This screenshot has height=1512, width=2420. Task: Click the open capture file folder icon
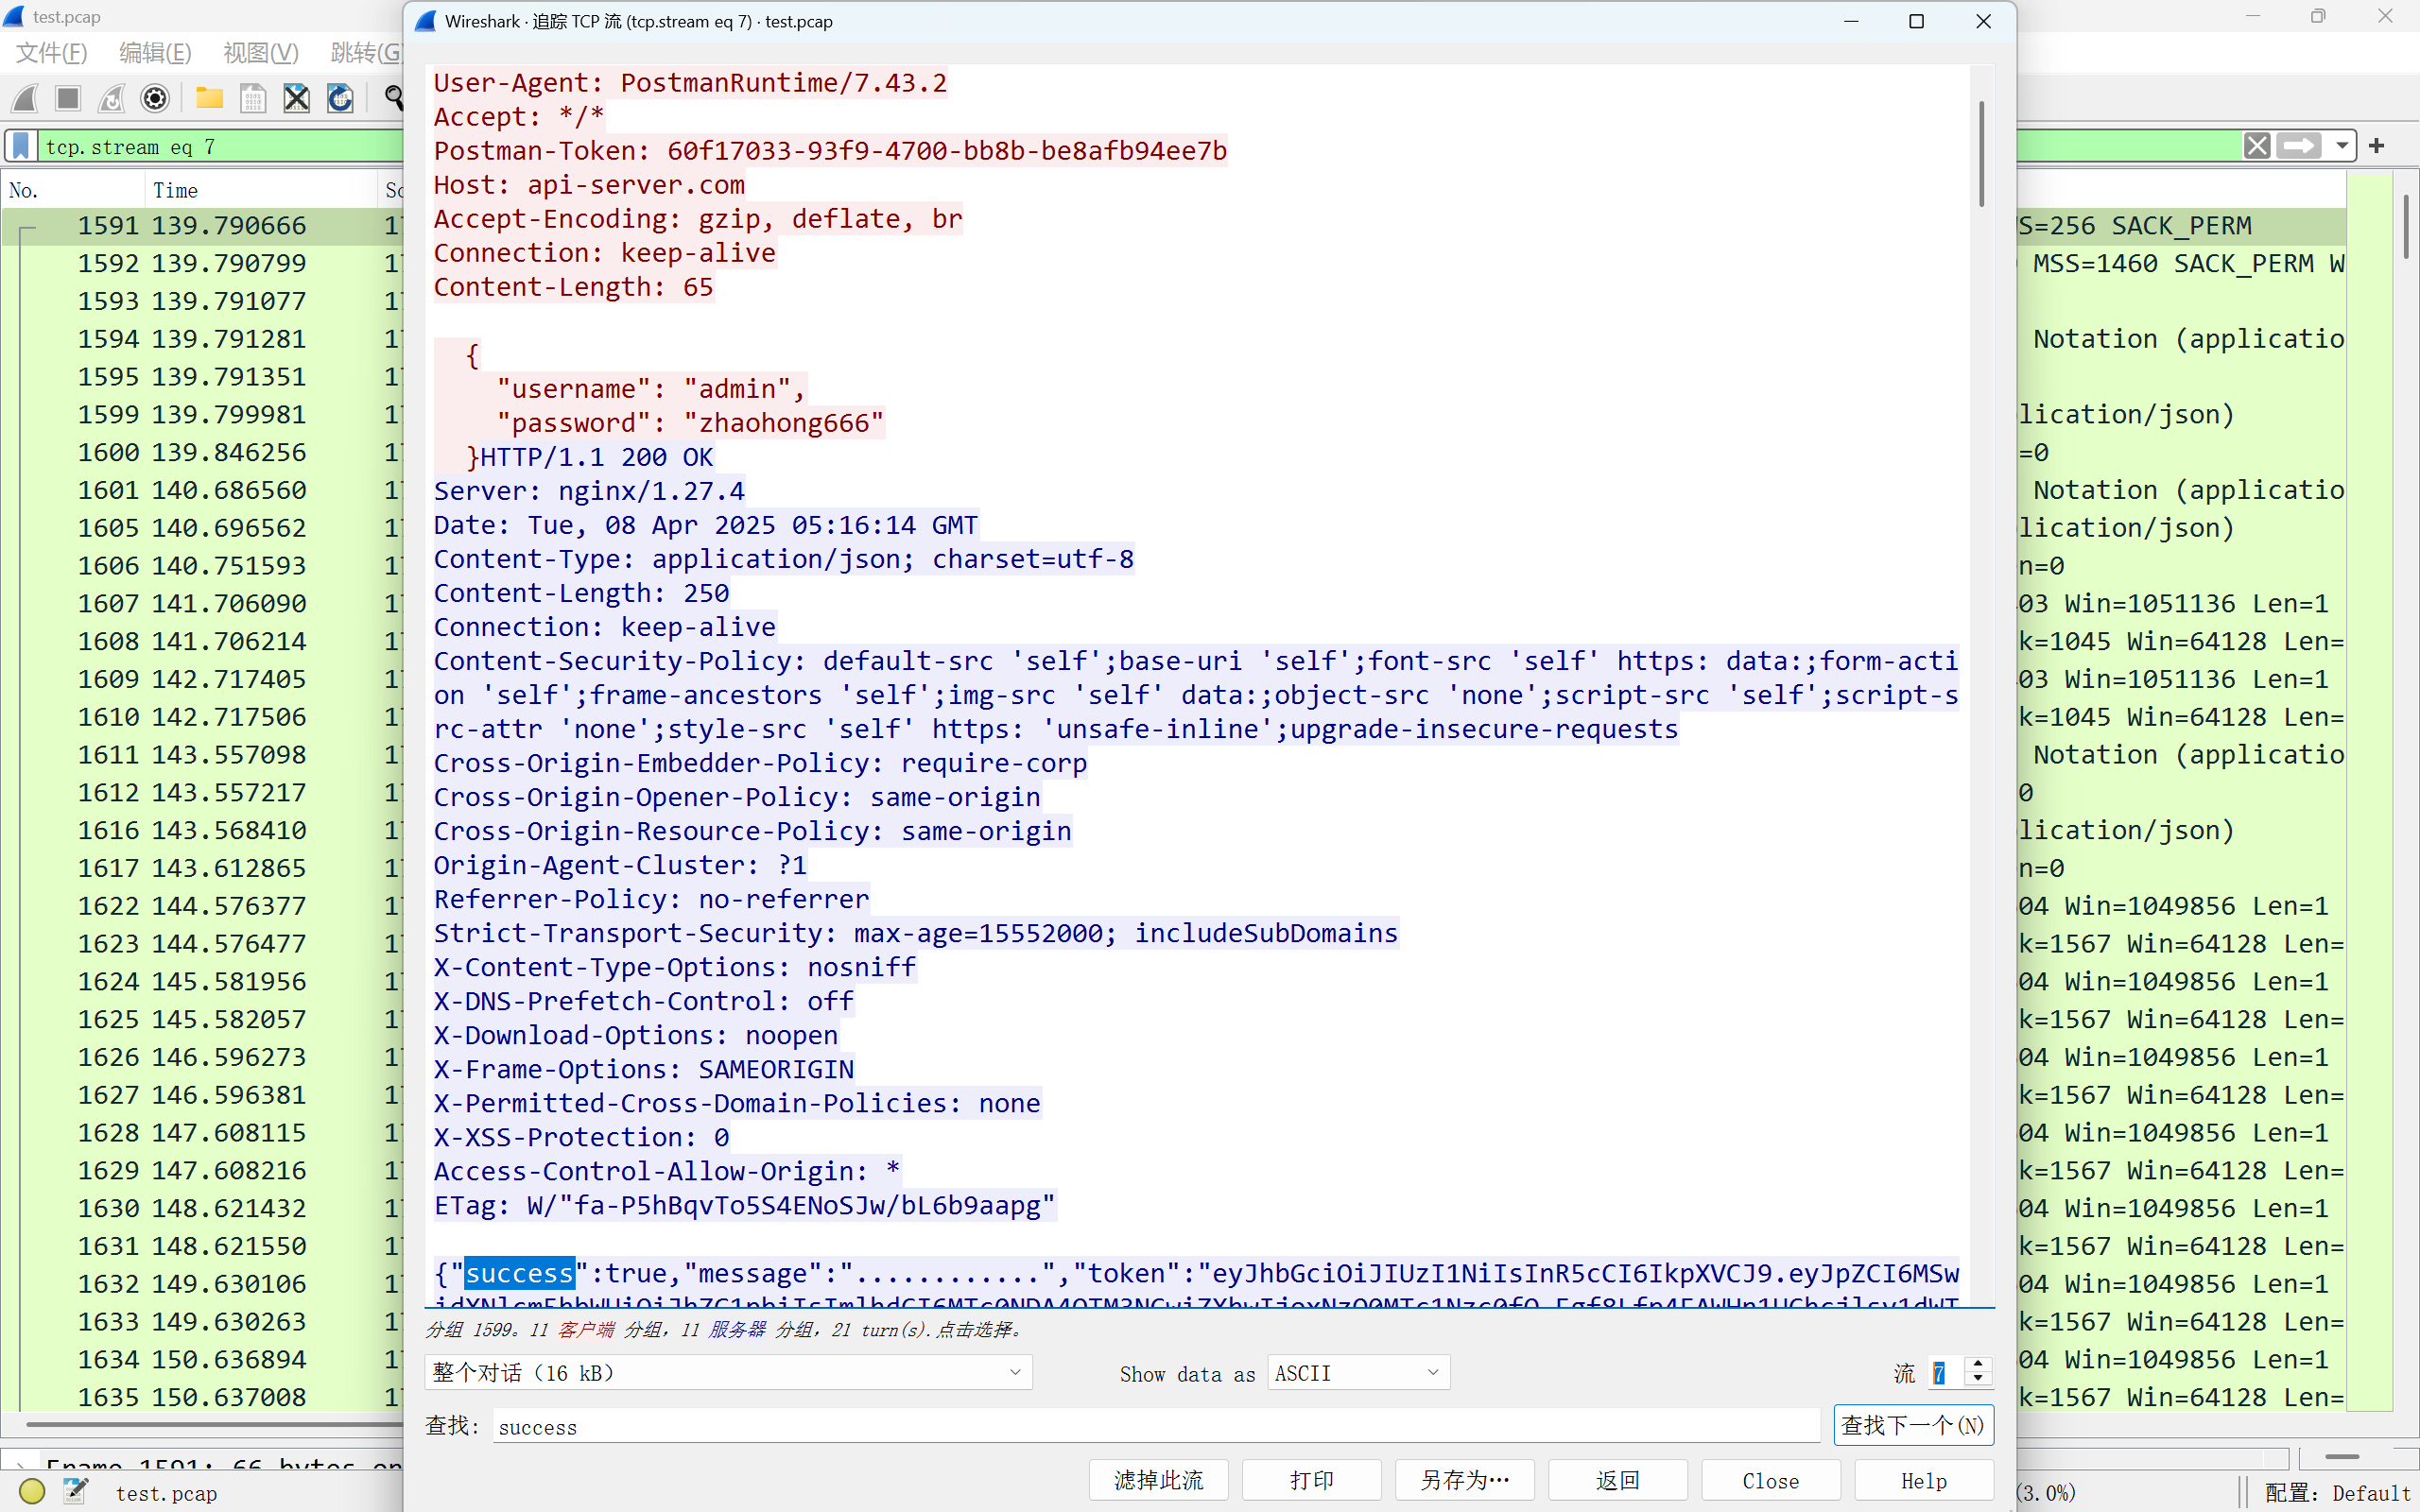(x=209, y=98)
